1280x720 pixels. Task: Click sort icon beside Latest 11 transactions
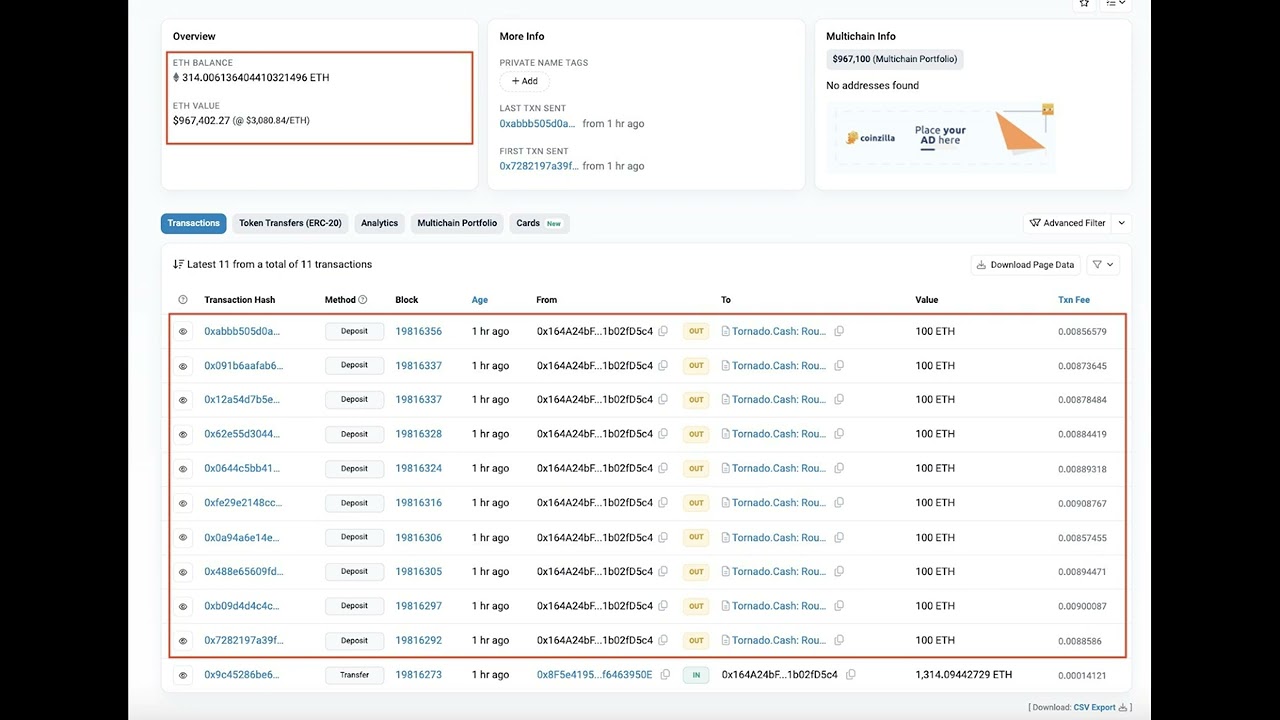178,264
